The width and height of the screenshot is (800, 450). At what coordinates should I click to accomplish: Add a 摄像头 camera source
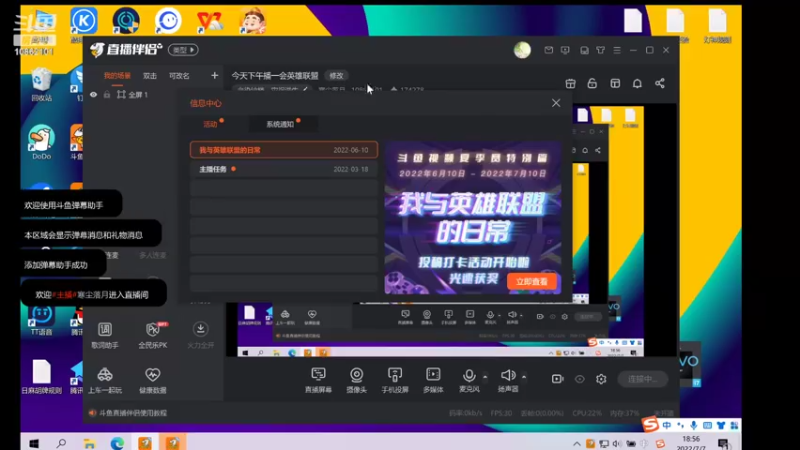(357, 380)
